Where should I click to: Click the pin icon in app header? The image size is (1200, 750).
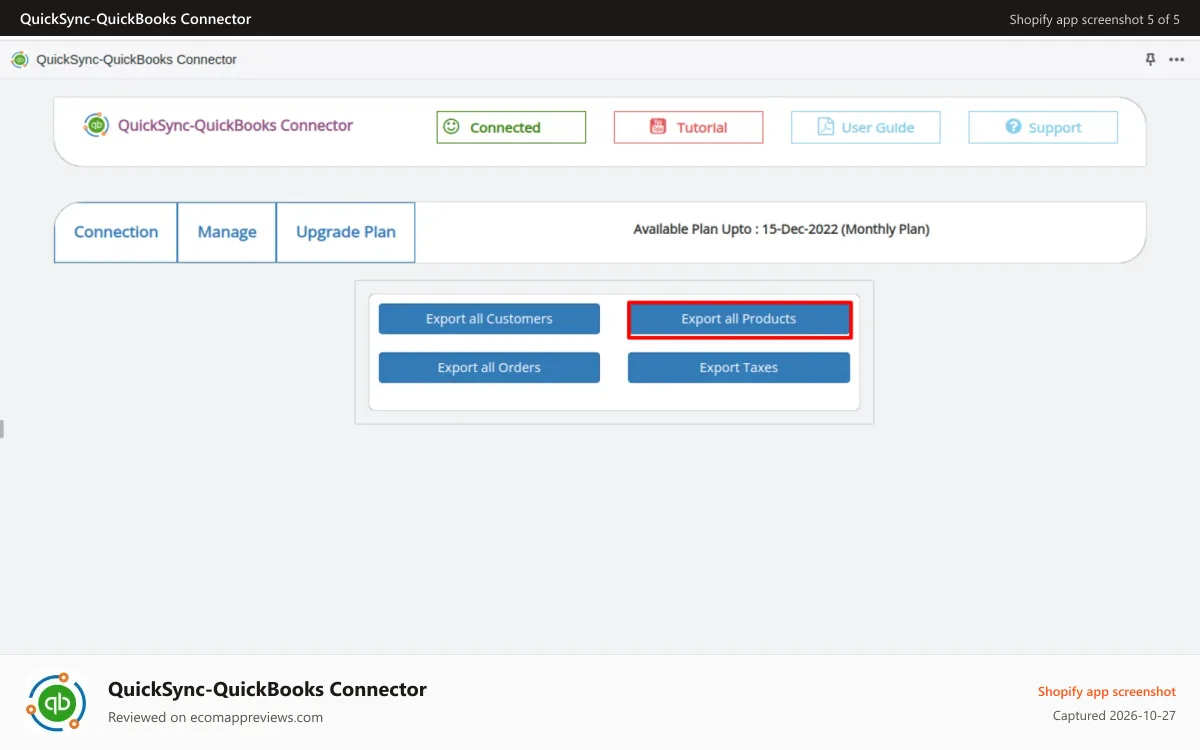click(1150, 60)
